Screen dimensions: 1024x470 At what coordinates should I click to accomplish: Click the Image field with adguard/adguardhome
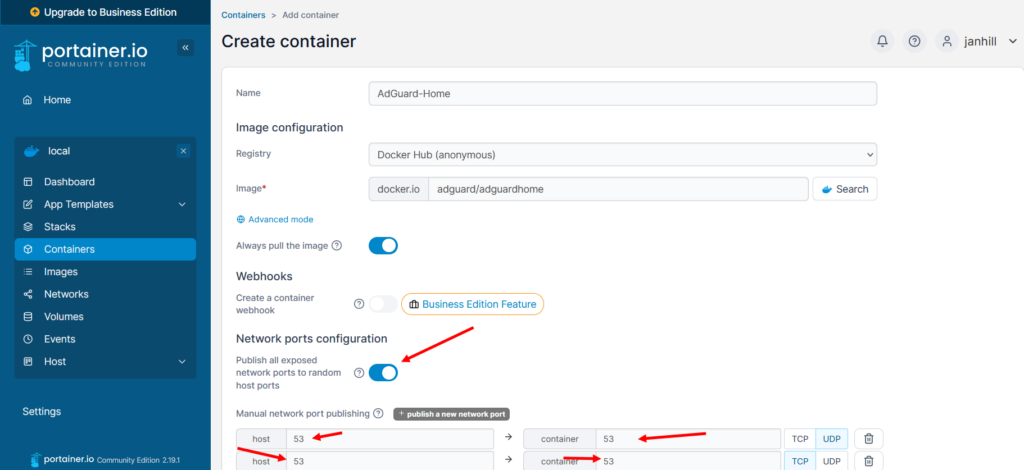pyautogui.click(x=618, y=189)
